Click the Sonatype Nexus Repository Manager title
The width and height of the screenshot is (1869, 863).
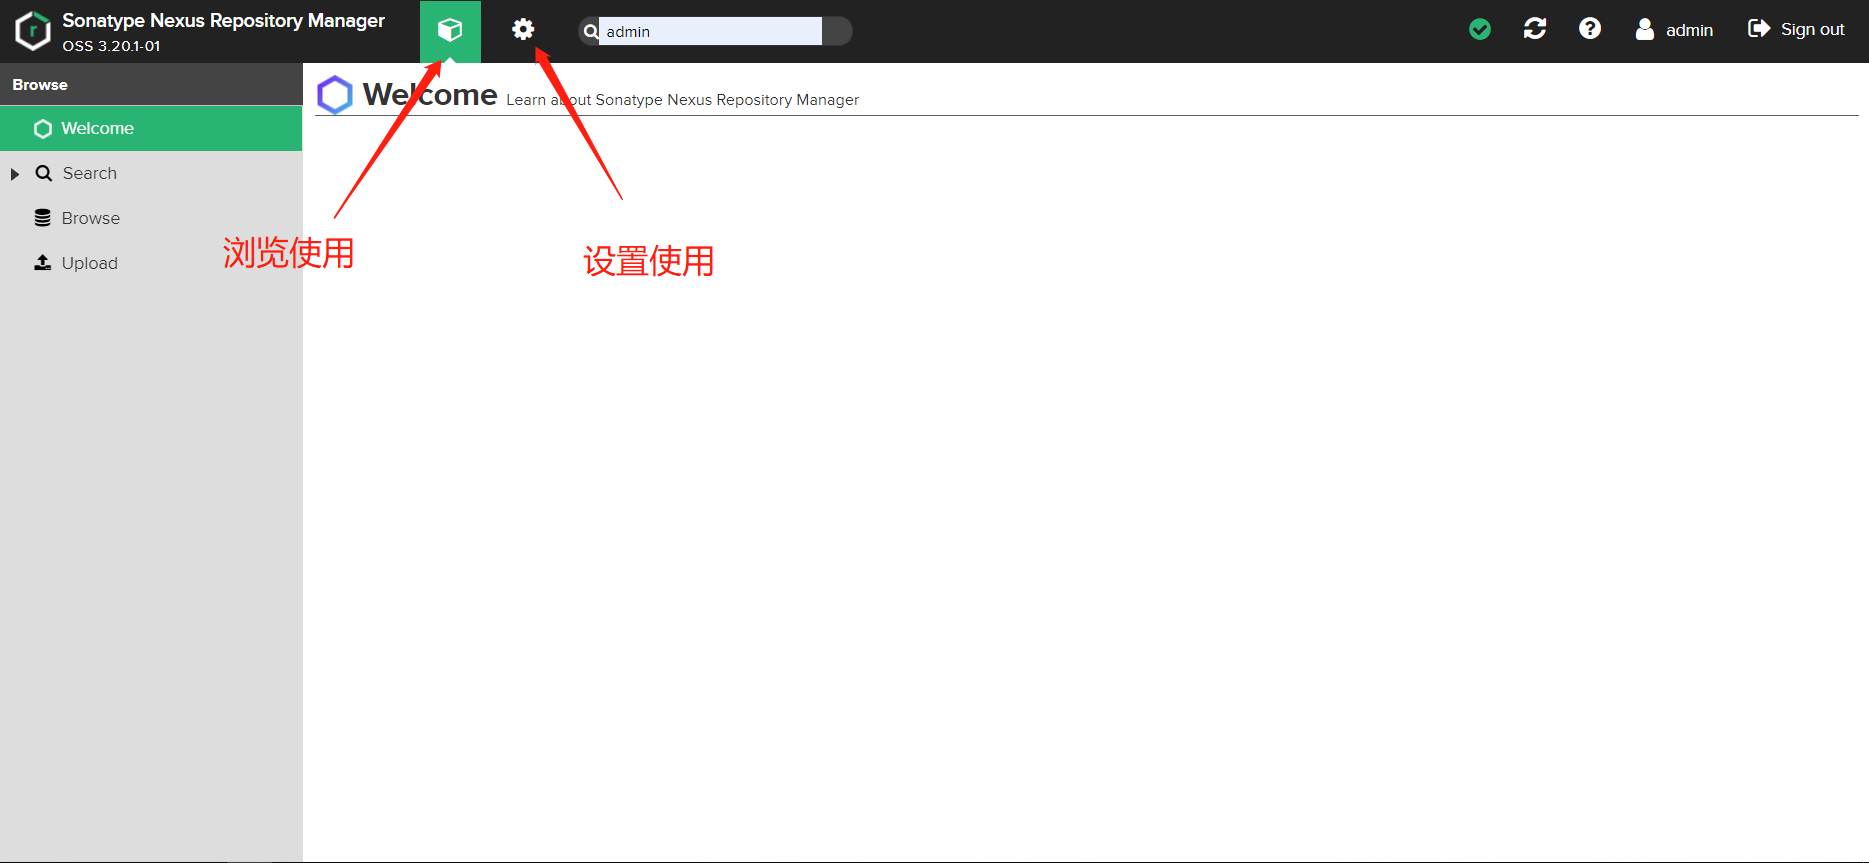pyautogui.click(x=223, y=21)
